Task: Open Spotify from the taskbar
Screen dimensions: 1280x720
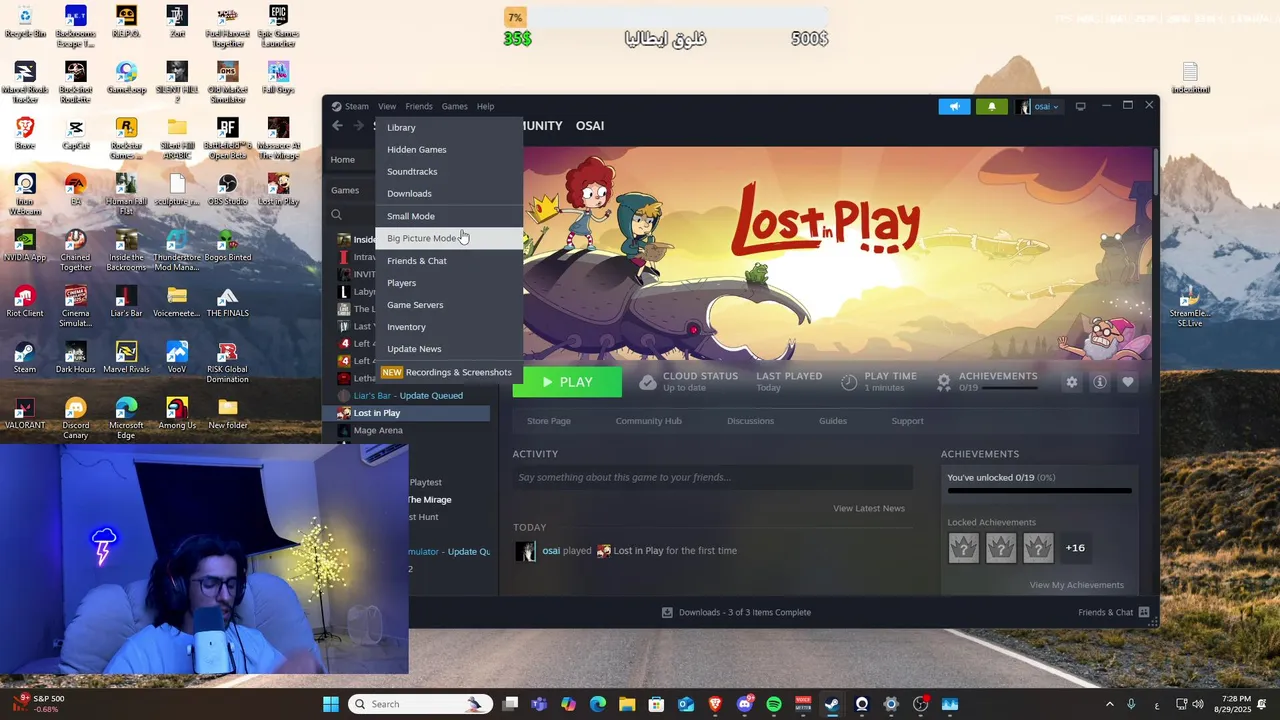Action: (774, 704)
